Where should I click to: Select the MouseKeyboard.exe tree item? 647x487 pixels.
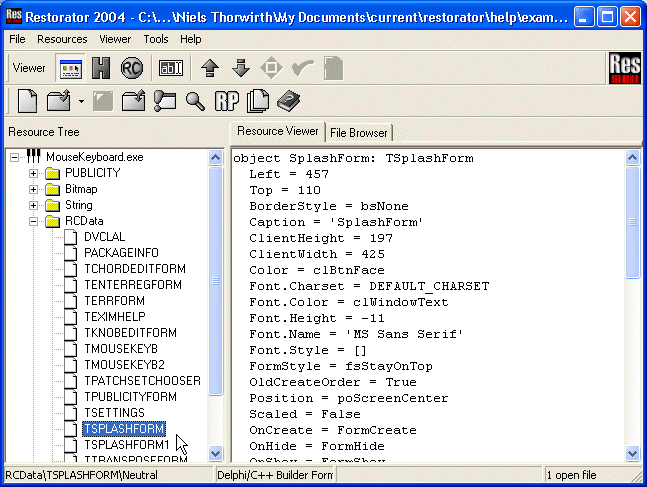[x=94, y=157]
